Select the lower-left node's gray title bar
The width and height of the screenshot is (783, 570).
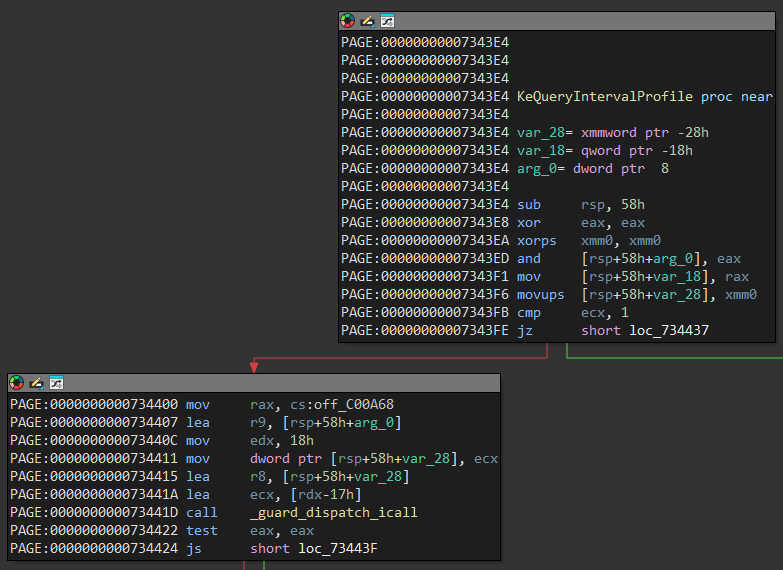point(280,383)
